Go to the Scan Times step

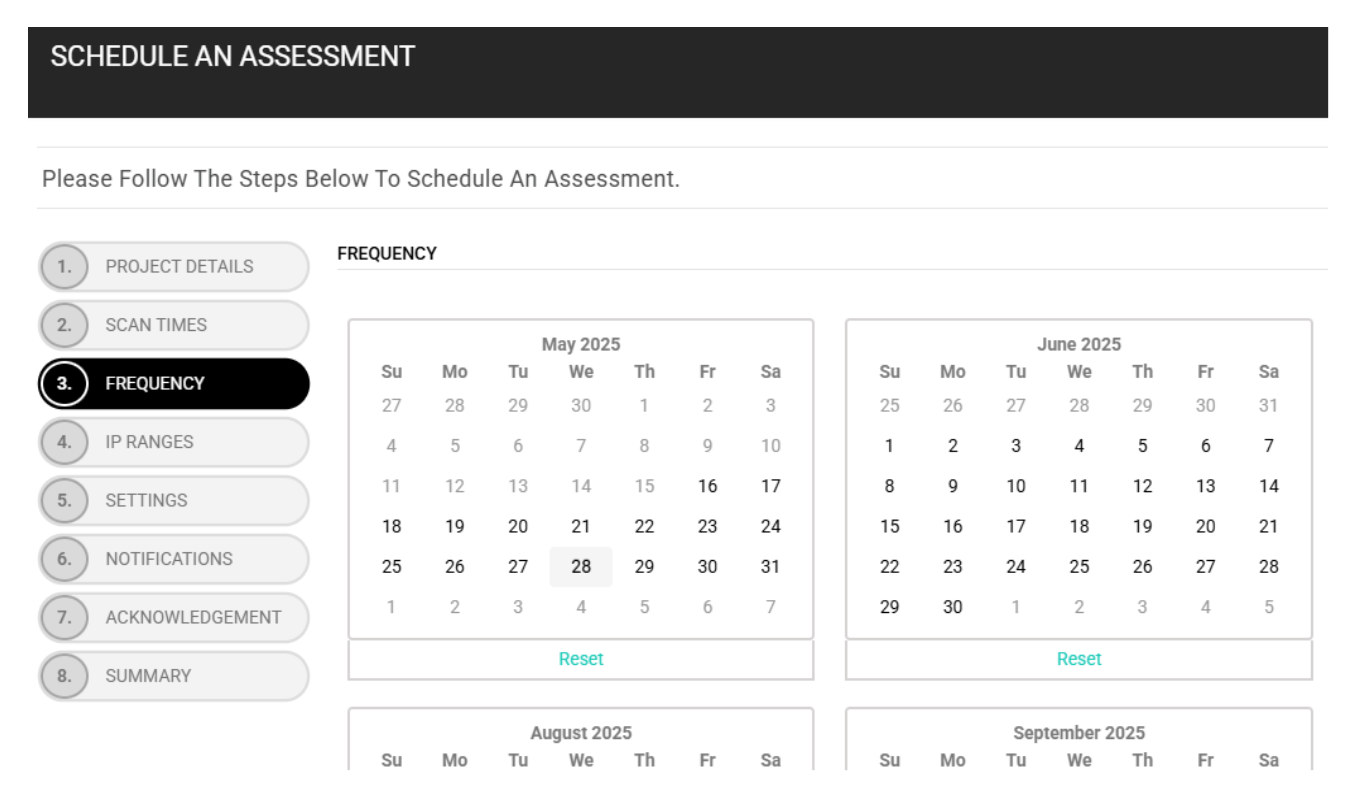(174, 325)
